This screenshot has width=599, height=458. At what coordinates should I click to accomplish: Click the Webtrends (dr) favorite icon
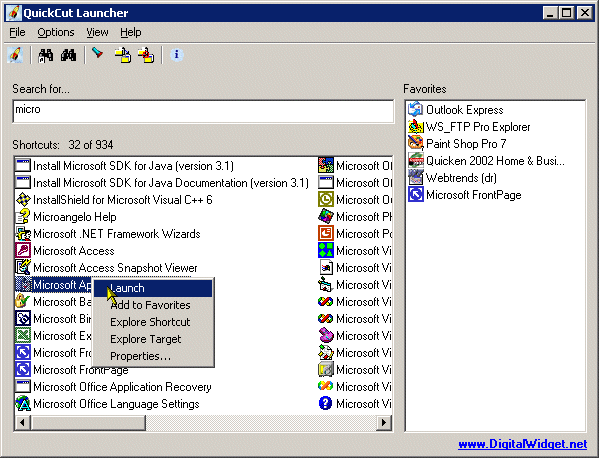coord(416,177)
